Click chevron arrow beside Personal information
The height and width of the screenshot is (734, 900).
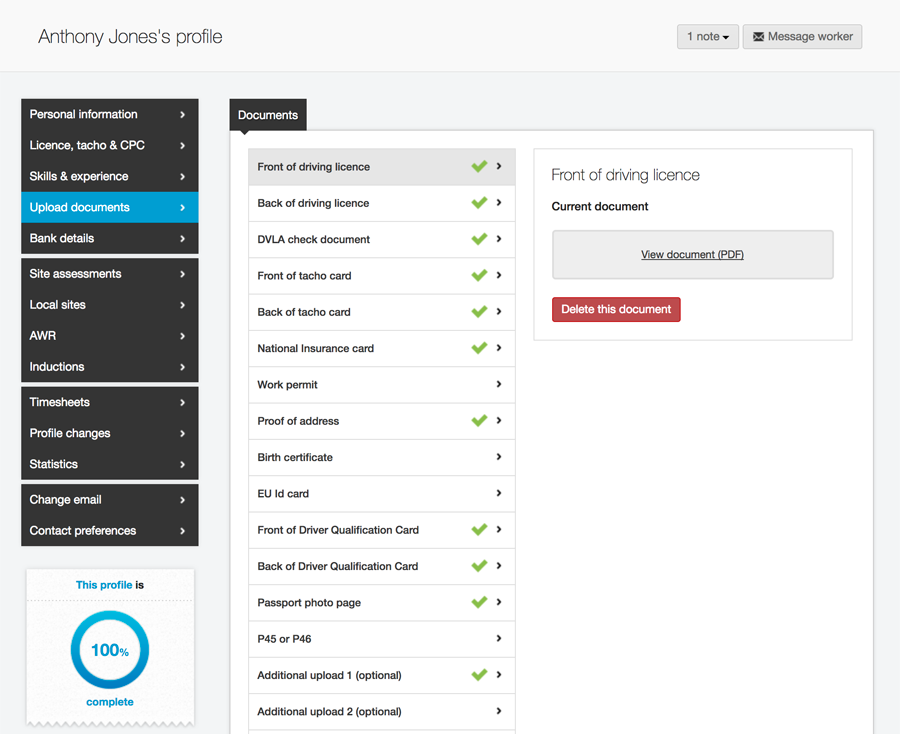183,115
